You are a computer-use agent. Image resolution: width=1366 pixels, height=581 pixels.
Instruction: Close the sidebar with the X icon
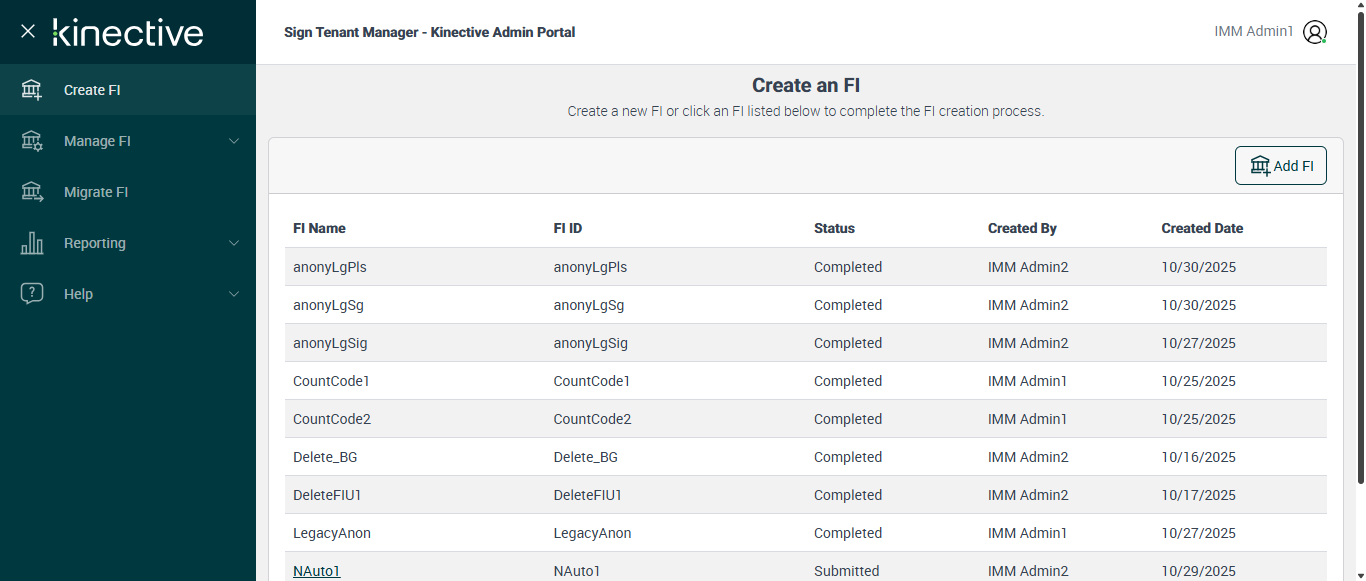28,31
